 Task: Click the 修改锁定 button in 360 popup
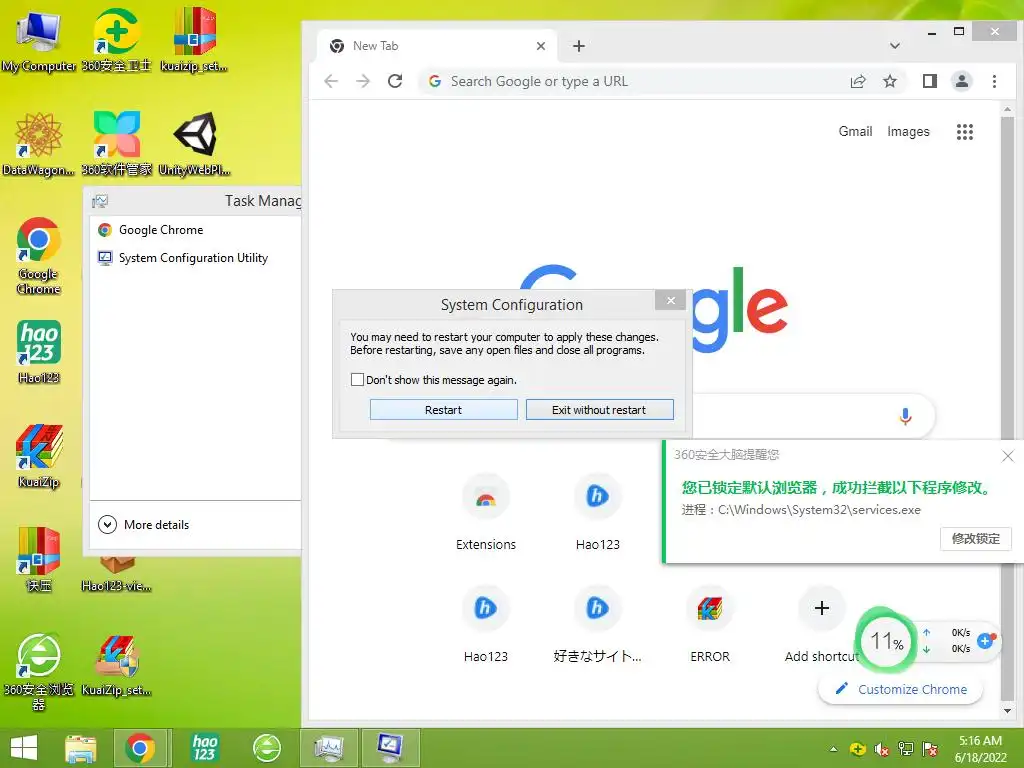point(976,539)
